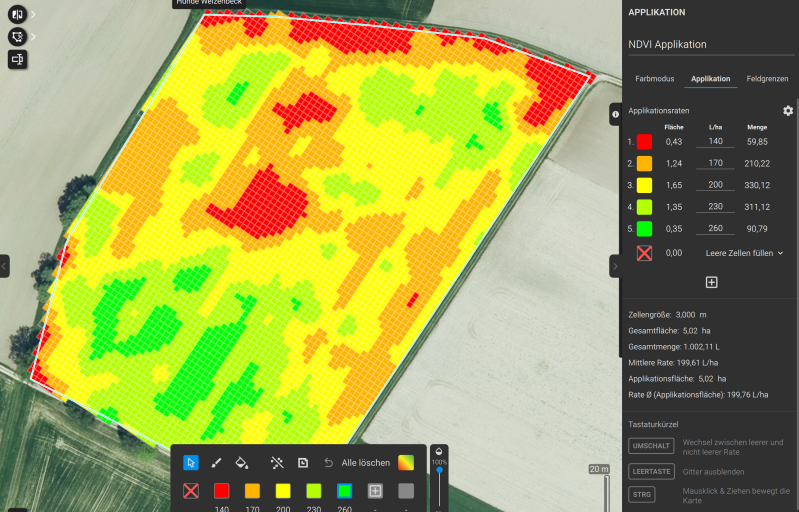Viewport: 799px width, 512px height.
Task: Click the orange swatch for rate 2
Action: coord(645,164)
